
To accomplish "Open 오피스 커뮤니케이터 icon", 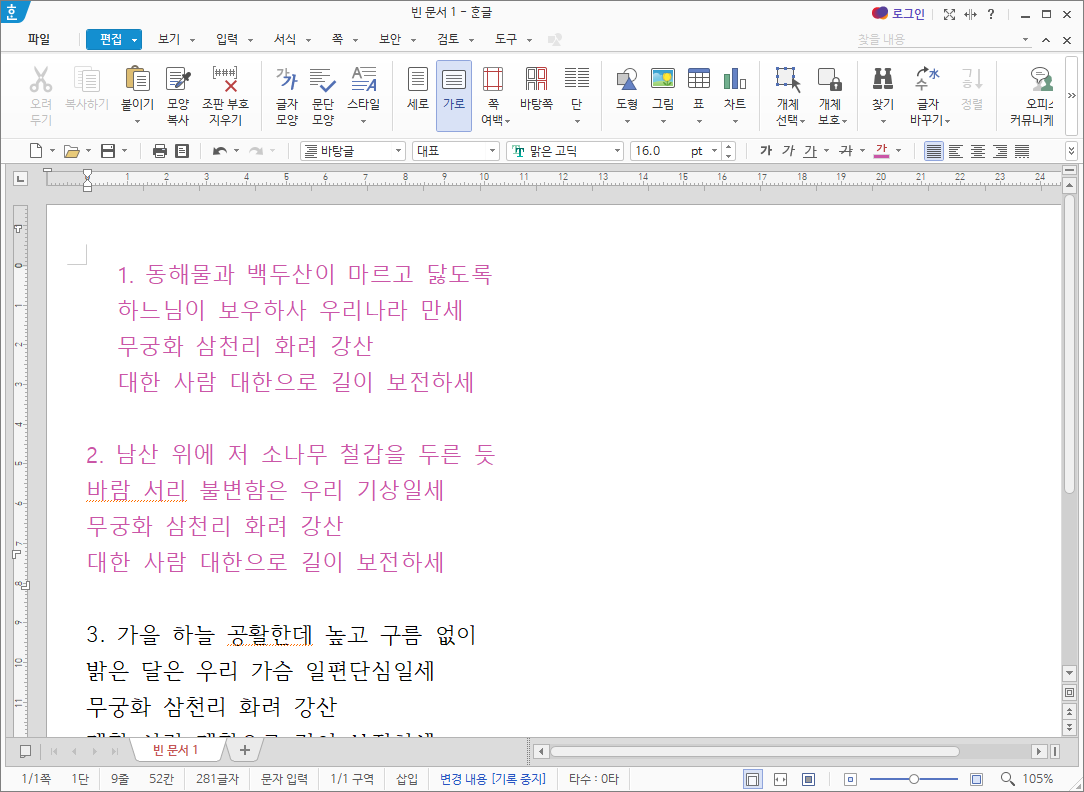I will (1040, 79).
